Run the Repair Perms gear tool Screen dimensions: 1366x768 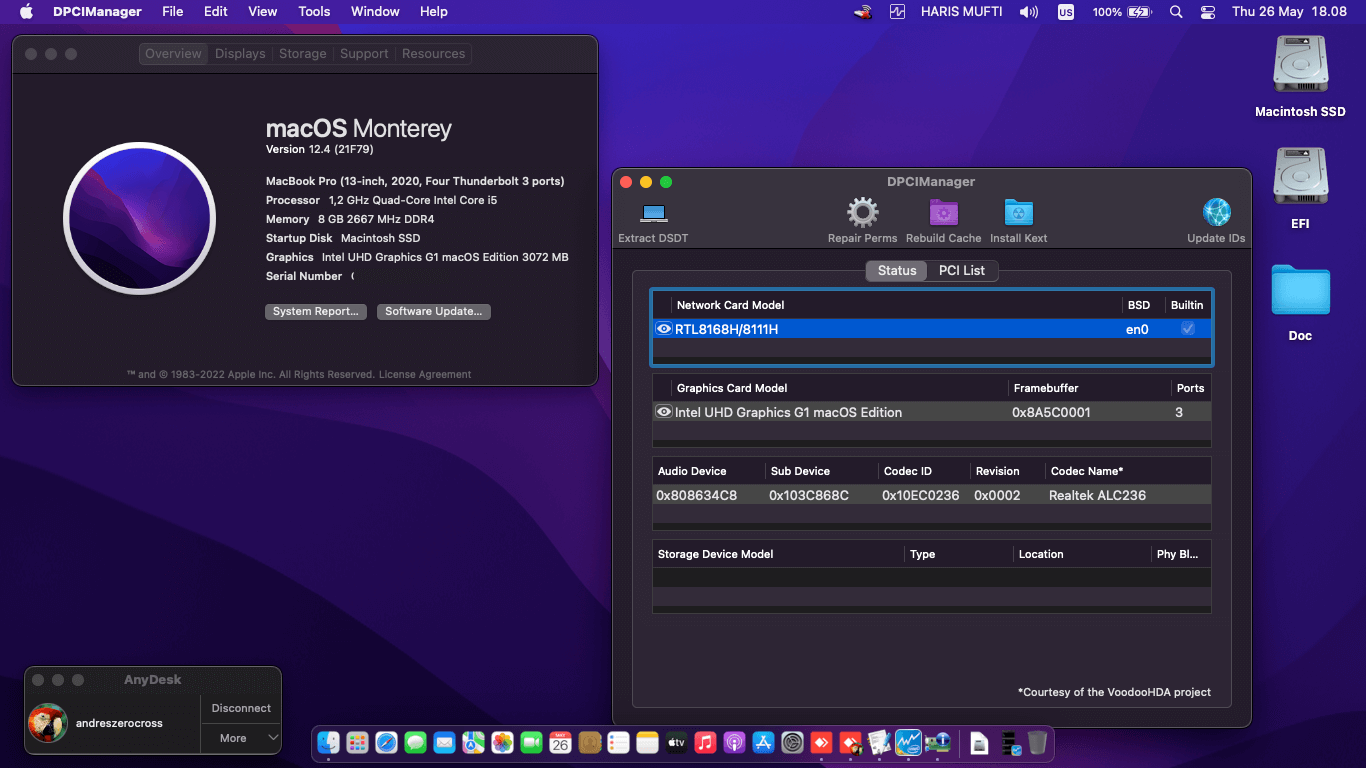pos(862,212)
